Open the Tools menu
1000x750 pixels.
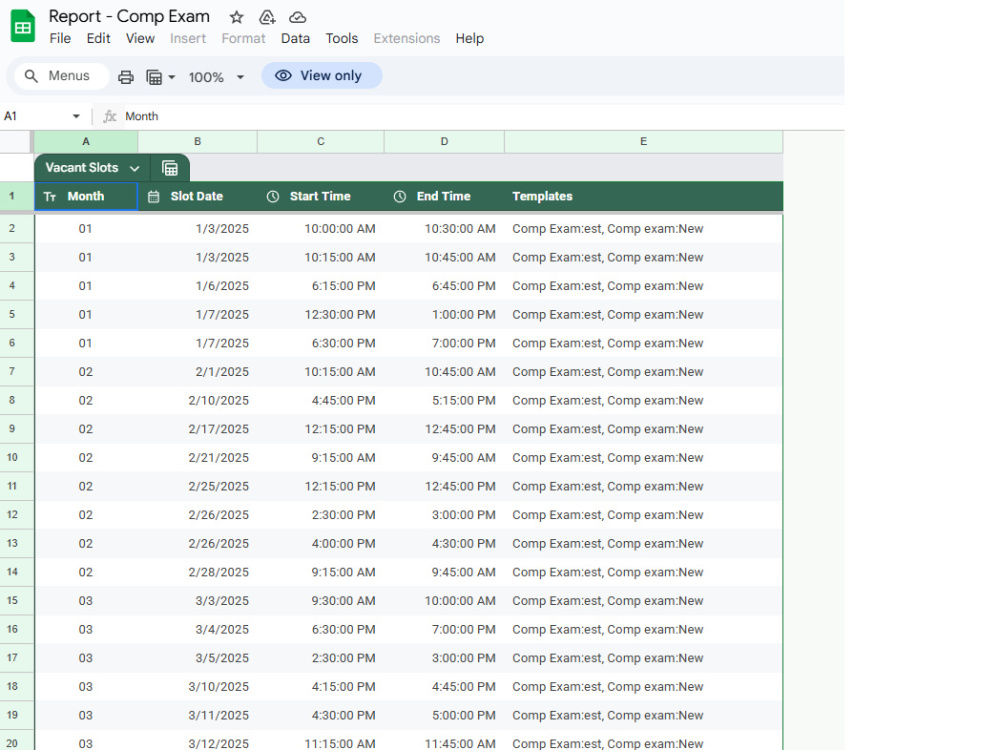click(342, 38)
